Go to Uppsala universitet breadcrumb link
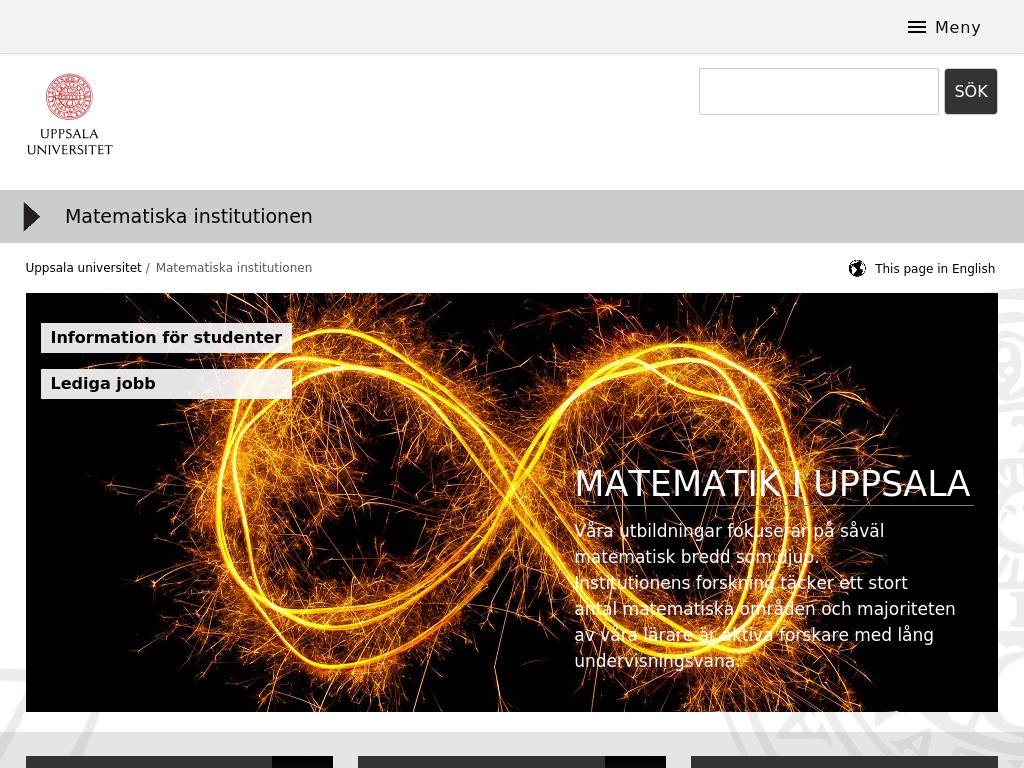Image resolution: width=1024 pixels, height=768 pixels. click(83, 268)
